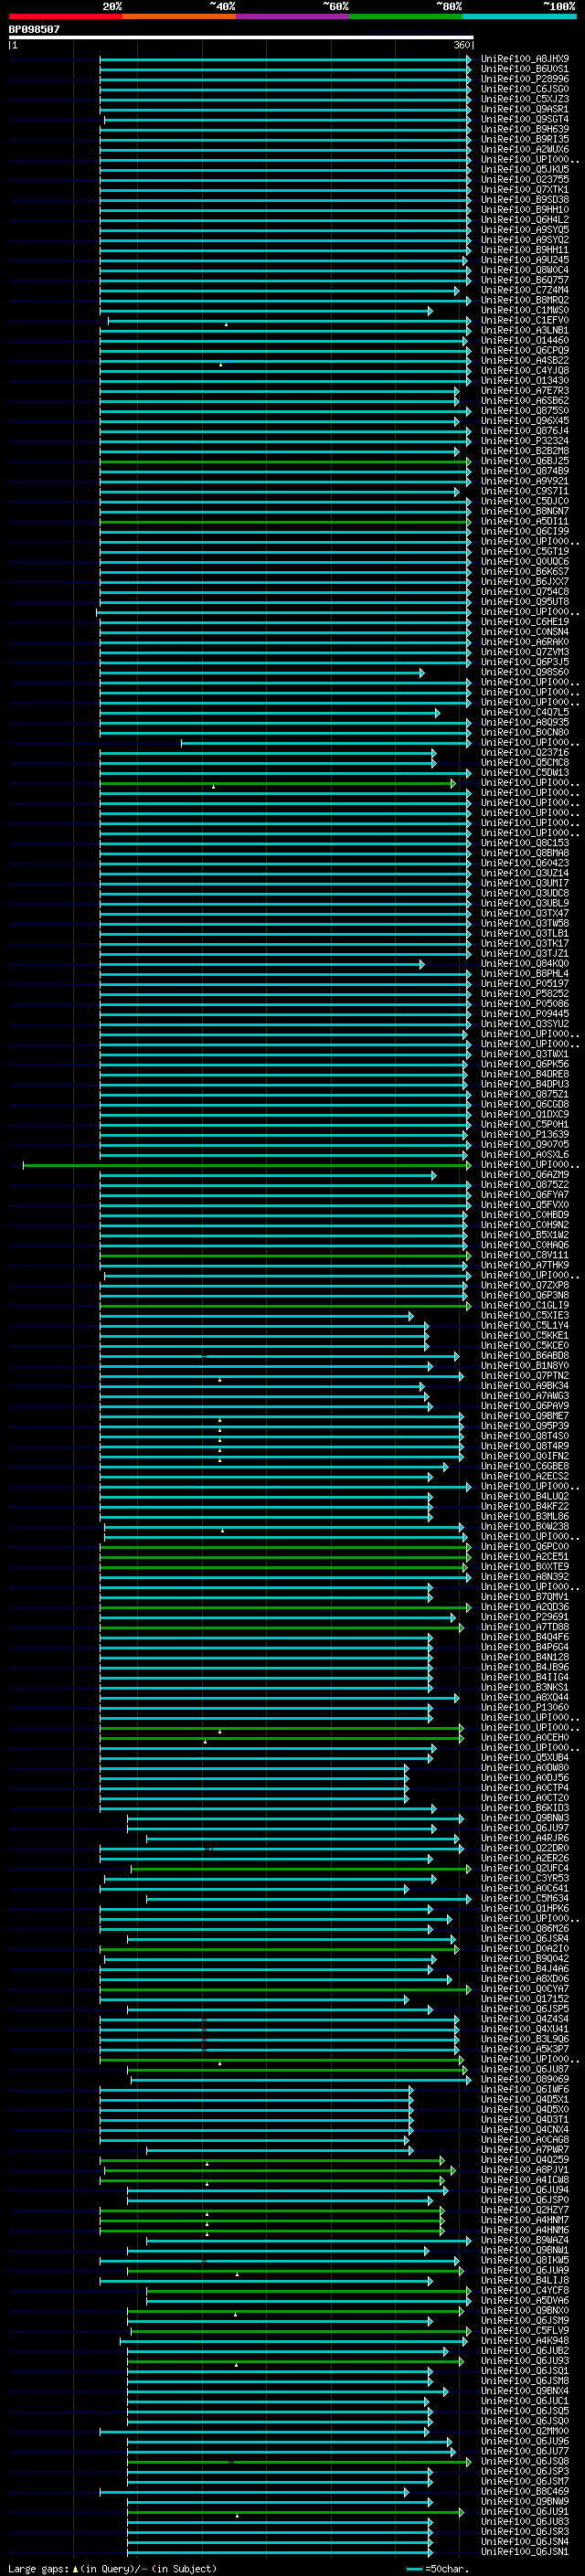Select subject label UniRef100_A7THK9

point(524,1265)
